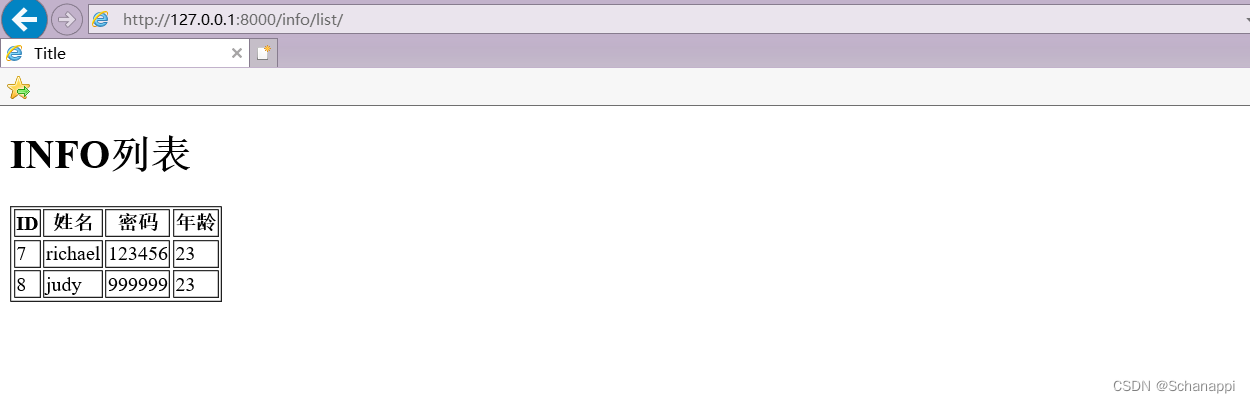Close the Title tab
Viewport: 1250px width, 403px height.
click(236, 53)
